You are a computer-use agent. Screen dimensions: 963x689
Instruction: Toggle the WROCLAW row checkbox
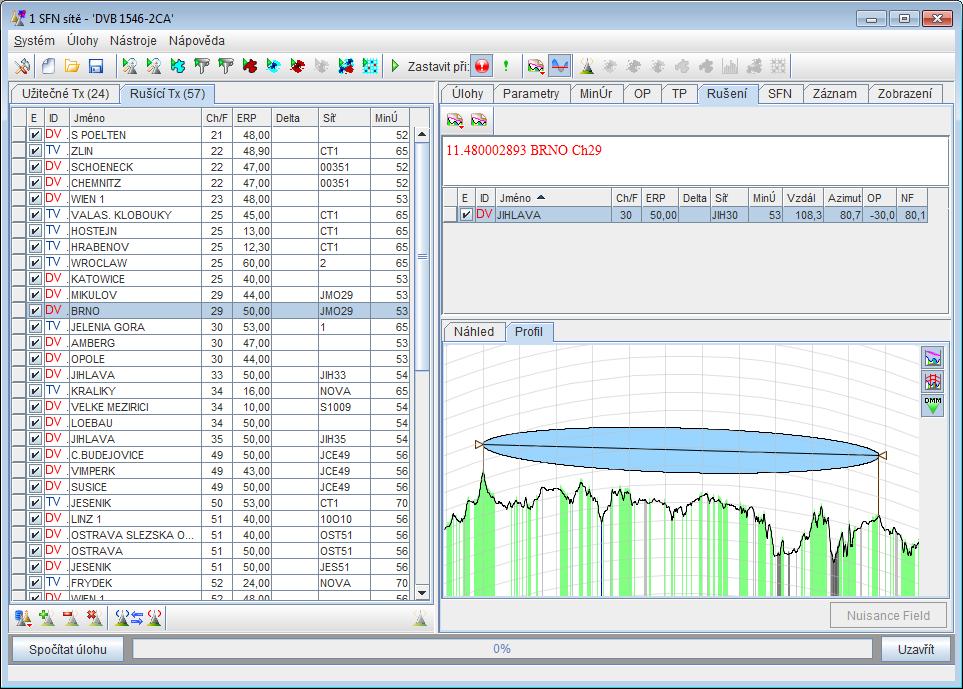35,262
